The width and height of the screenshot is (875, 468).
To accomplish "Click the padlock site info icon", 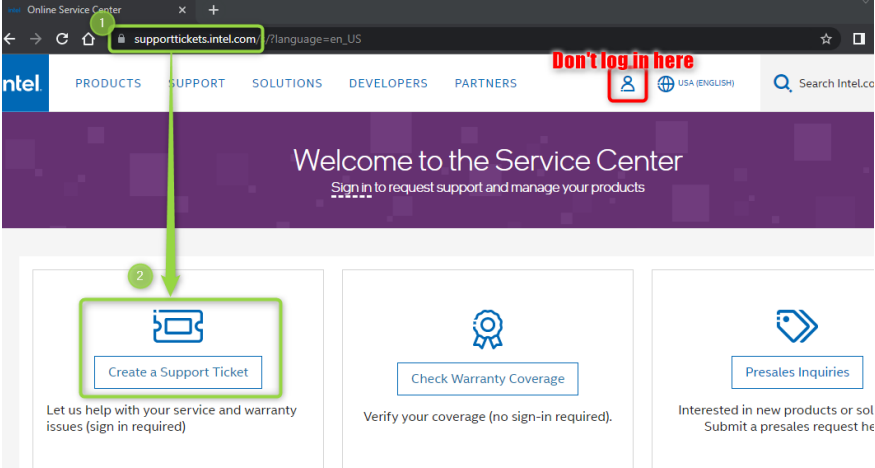I will tap(121, 39).
